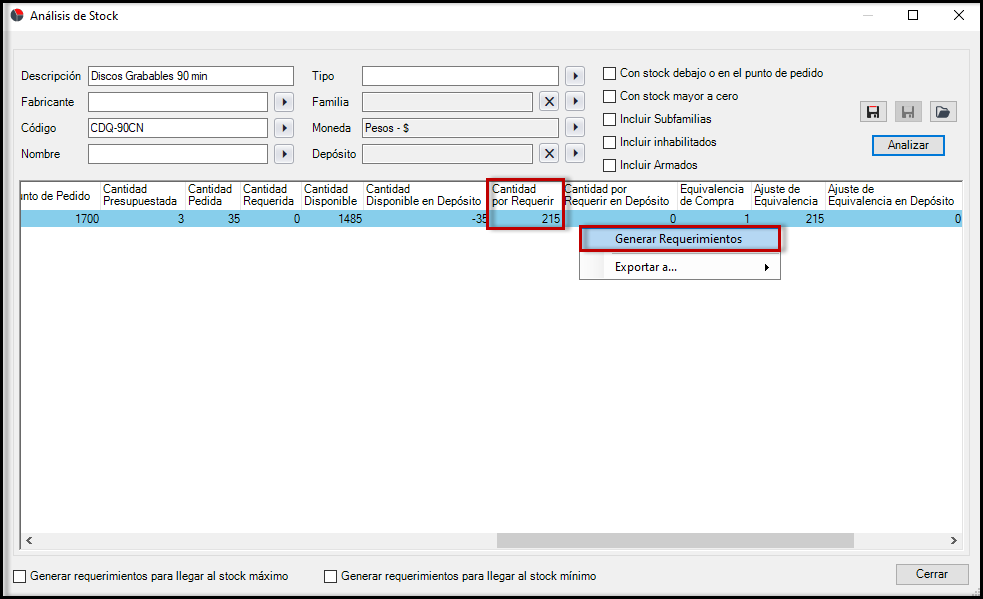Select the Cantidad Disponible cell 1485
Screen dimensions: 983x599
332,219
